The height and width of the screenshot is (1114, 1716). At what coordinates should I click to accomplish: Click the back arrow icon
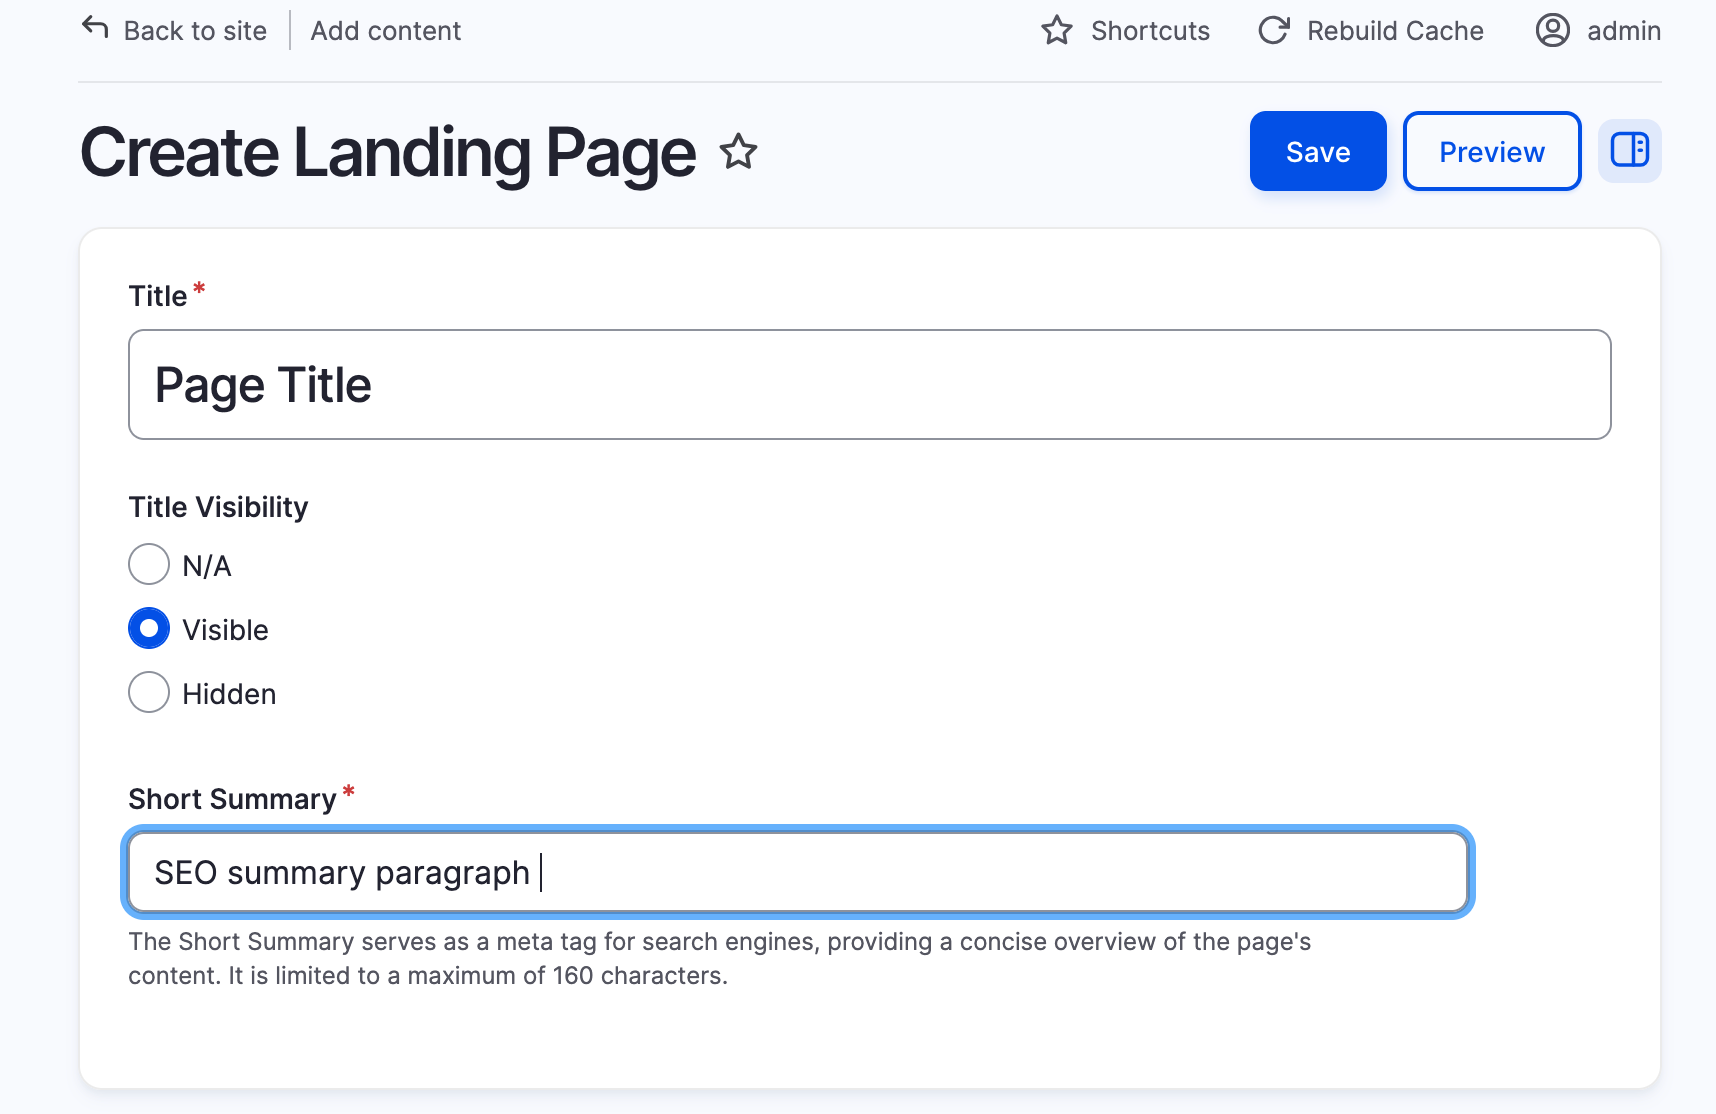tap(95, 29)
